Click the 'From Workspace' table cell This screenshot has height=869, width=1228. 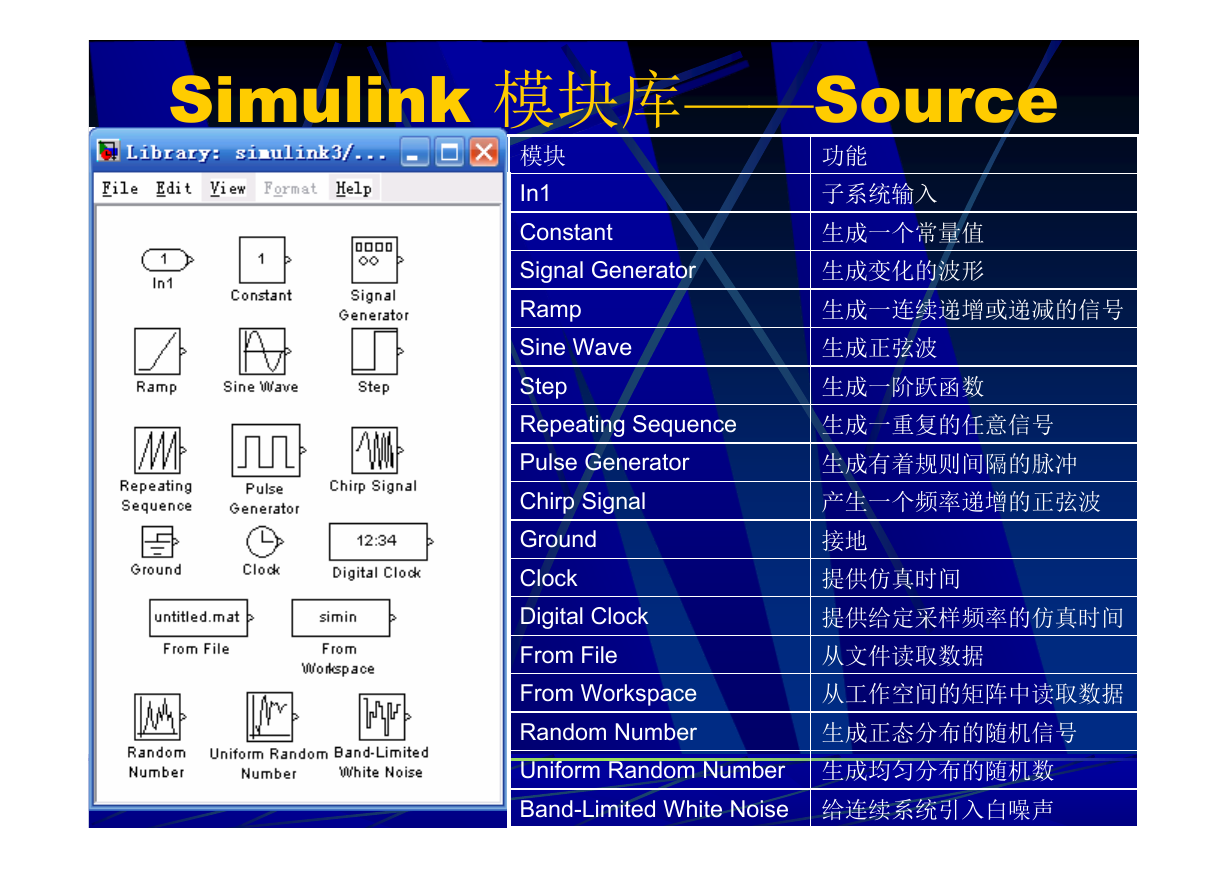pos(660,694)
